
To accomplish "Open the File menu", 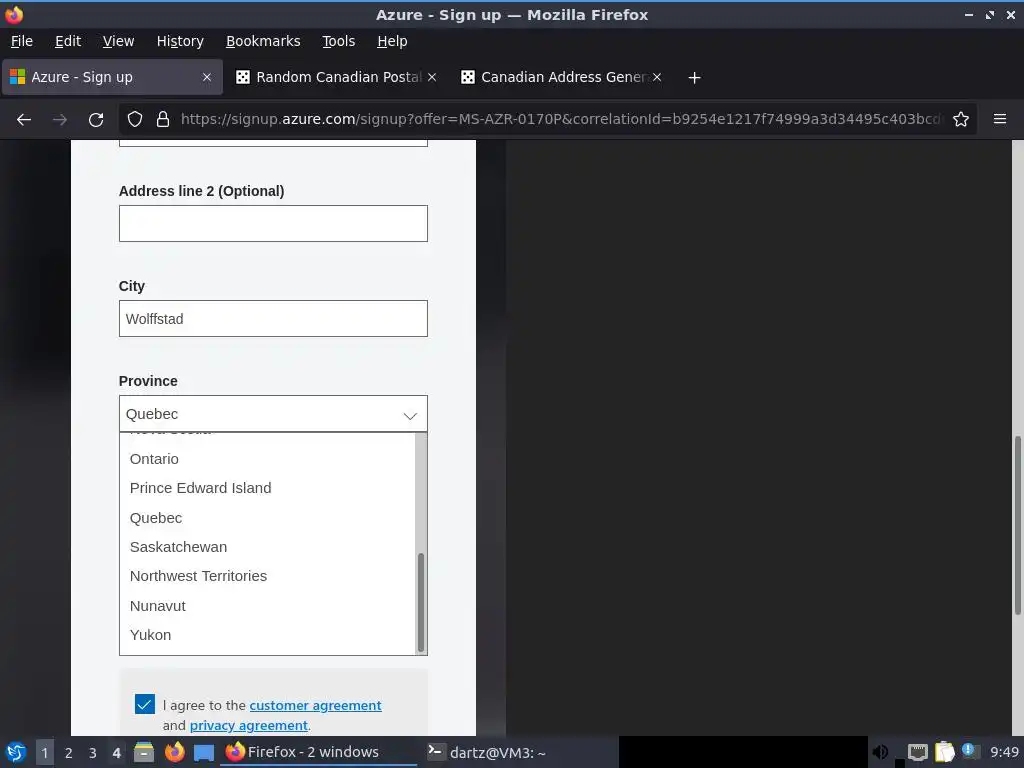I will point(22,41).
